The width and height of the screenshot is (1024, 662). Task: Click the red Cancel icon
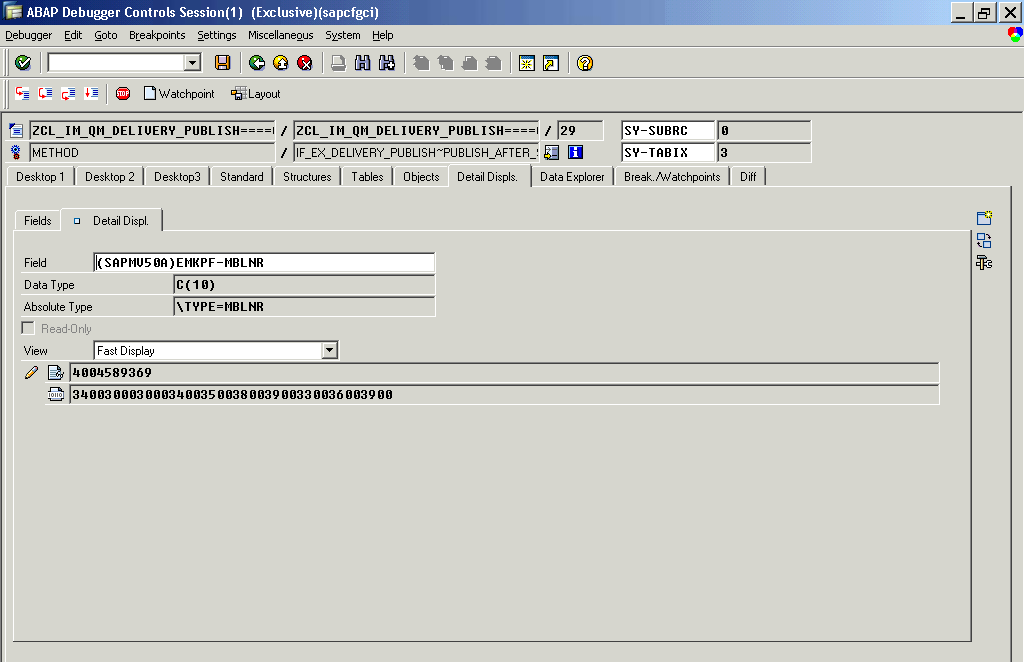tap(305, 63)
